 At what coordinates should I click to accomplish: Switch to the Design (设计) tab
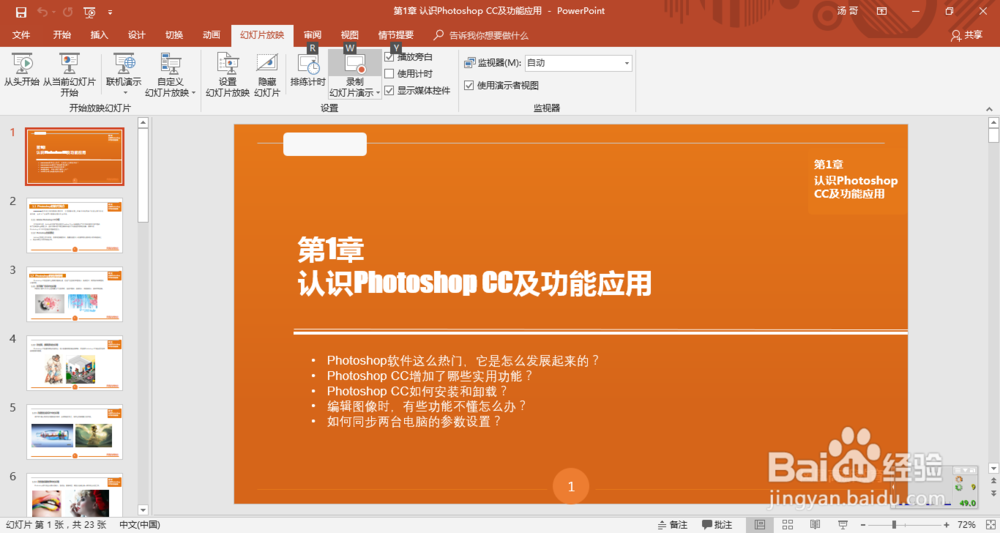tap(136, 35)
